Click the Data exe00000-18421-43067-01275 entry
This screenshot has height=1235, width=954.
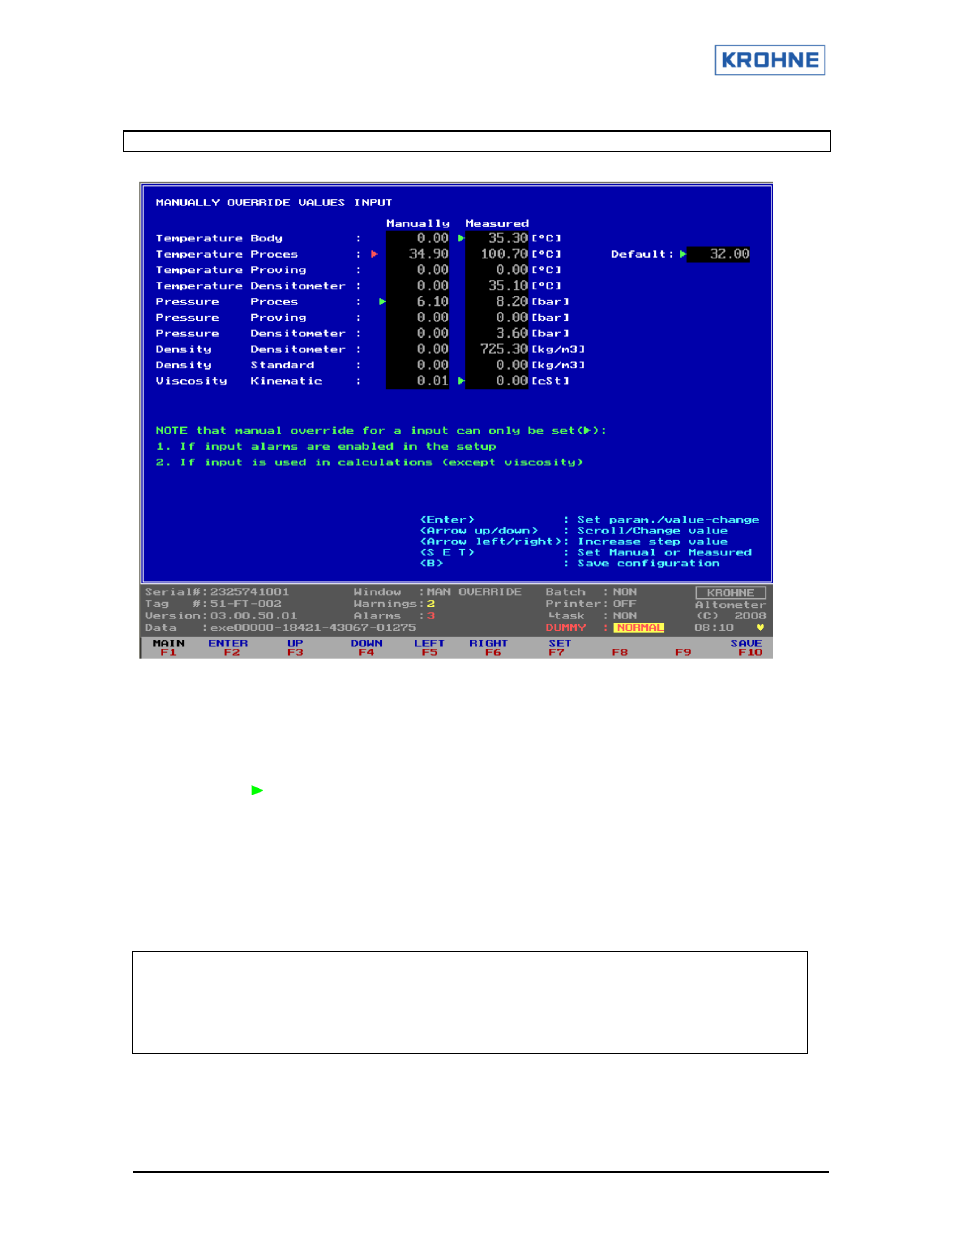pyautogui.click(x=280, y=628)
